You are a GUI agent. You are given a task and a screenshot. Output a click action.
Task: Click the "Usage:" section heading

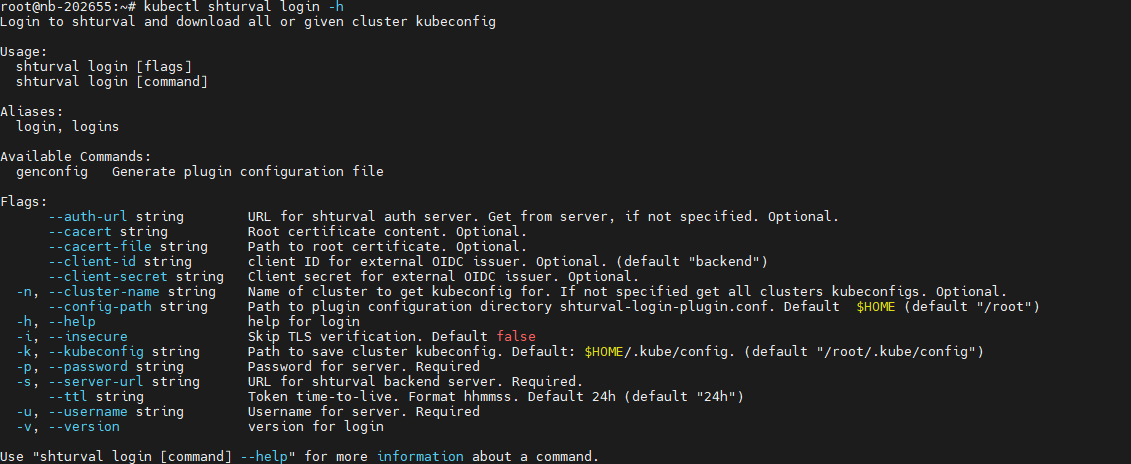coord(24,50)
